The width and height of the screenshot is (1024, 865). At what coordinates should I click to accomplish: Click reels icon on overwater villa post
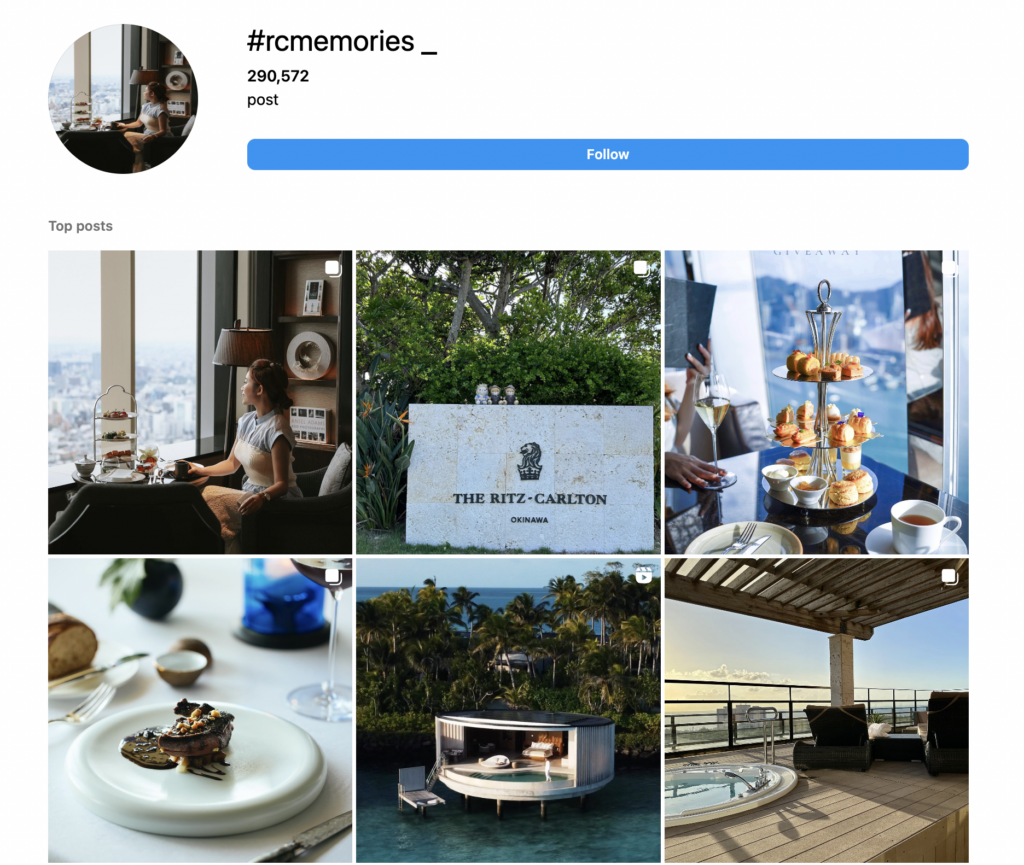643,575
